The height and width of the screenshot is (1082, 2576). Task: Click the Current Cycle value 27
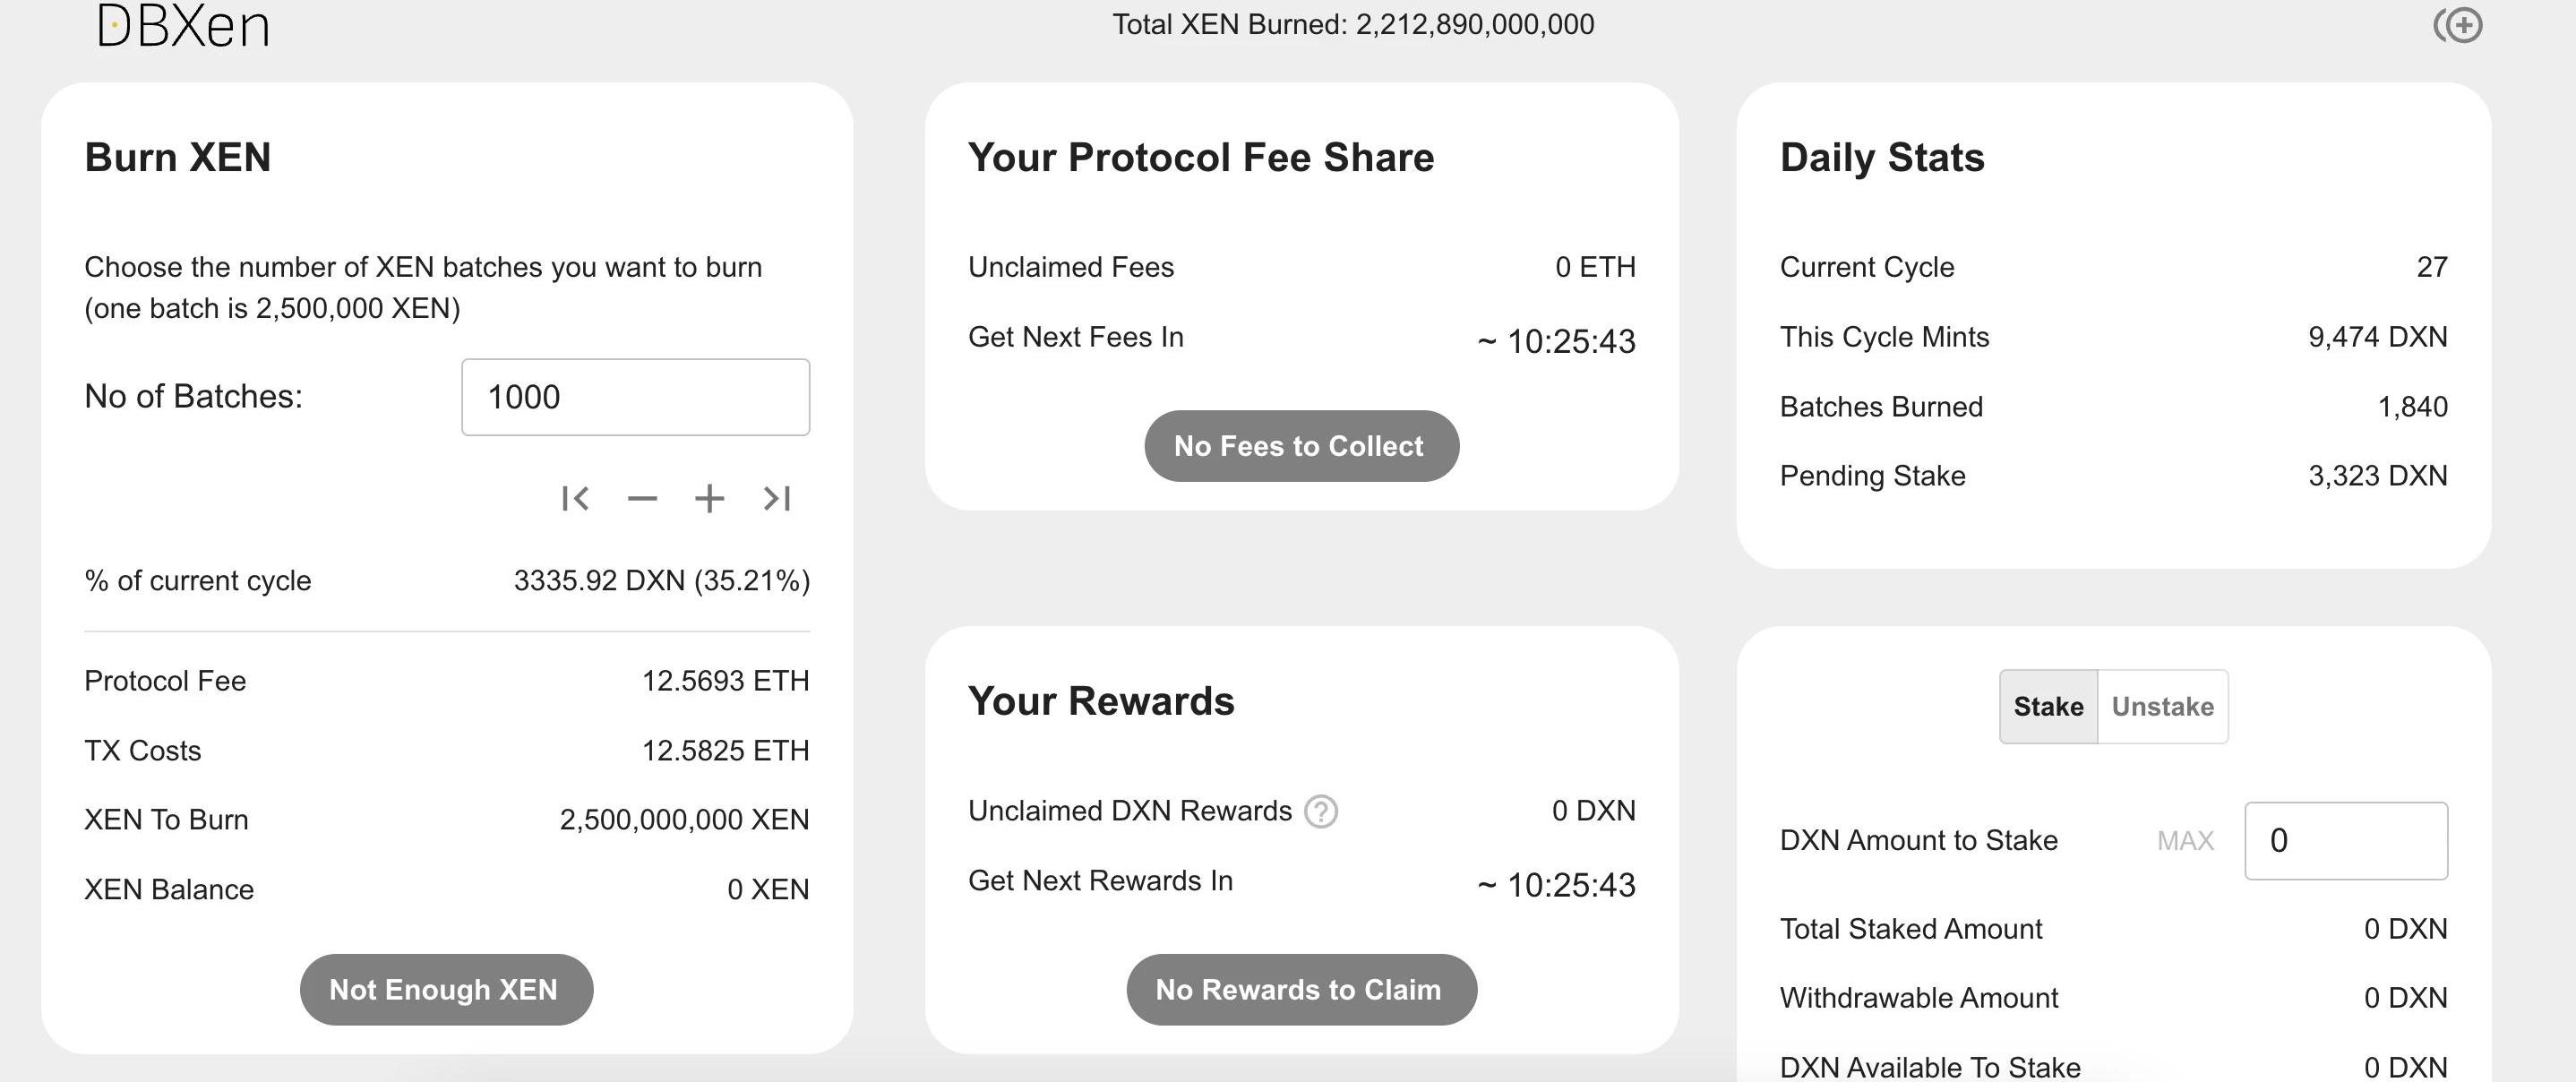coord(2431,267)
